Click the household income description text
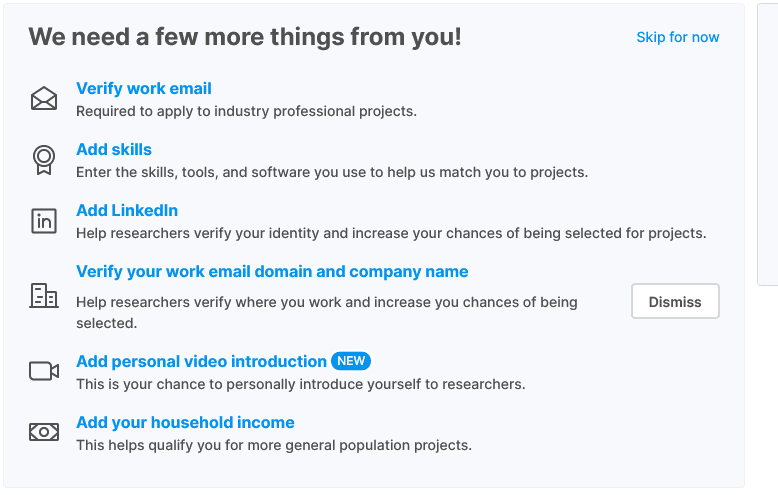The image size is (778, 495). [274, 444]
